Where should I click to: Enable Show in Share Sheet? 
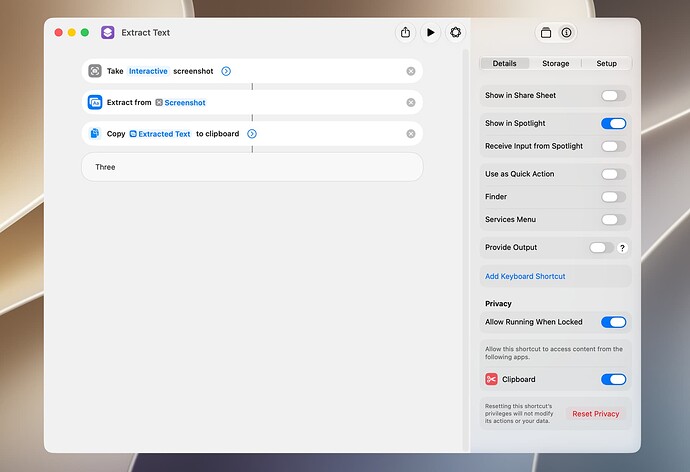coord(613,95)
